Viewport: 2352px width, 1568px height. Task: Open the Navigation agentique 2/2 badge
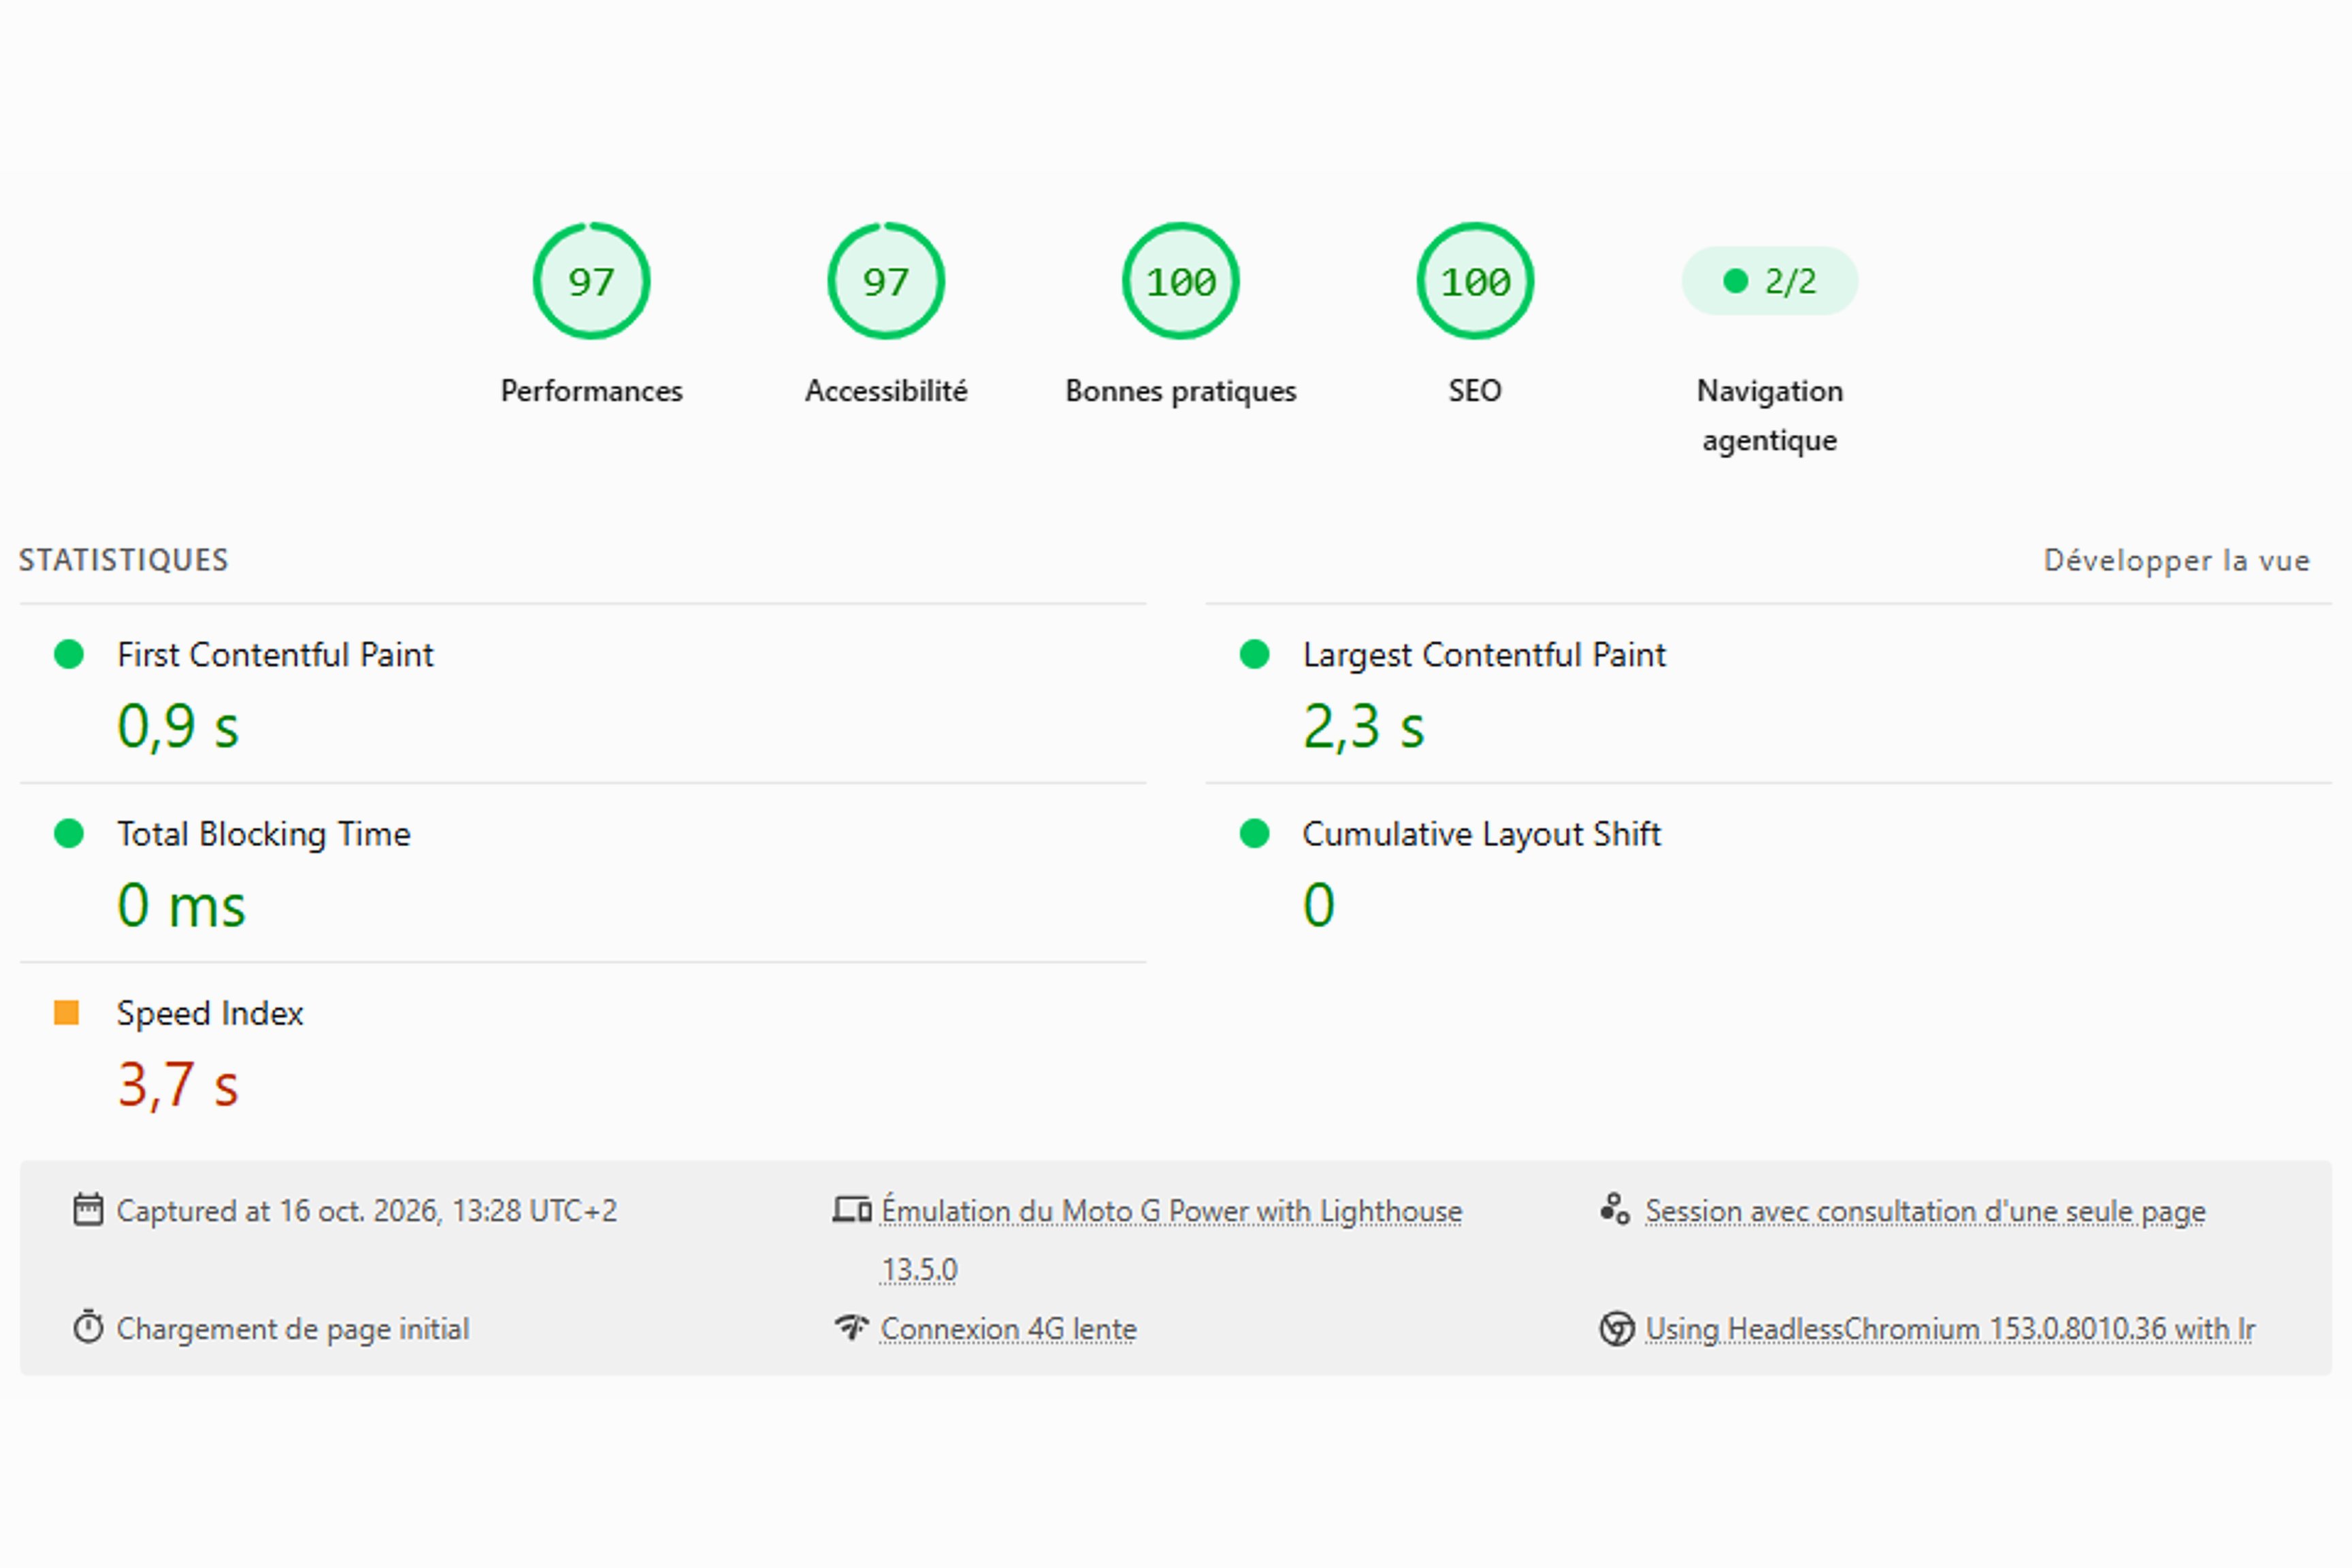(x=1770, y=281)
